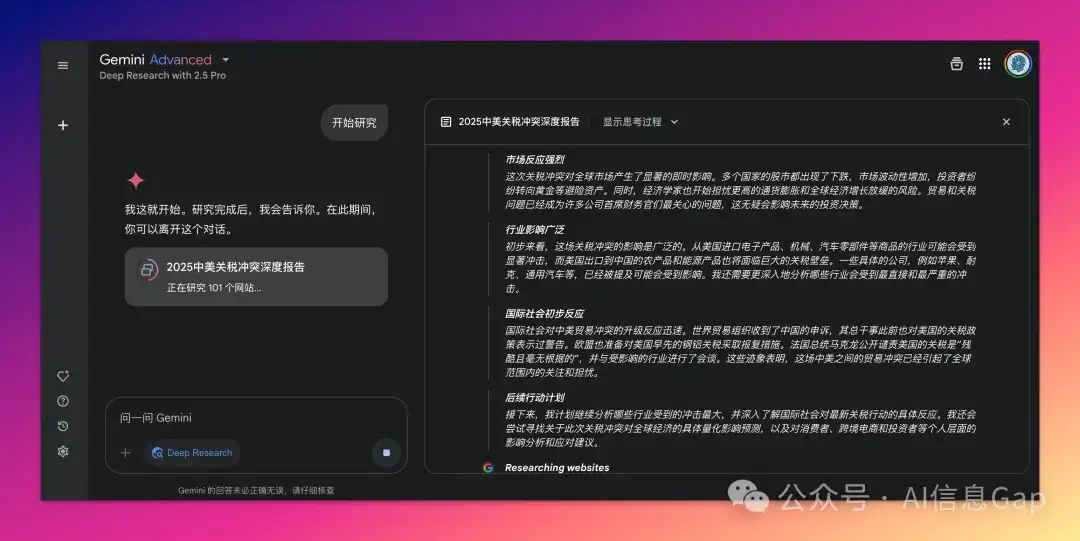Click the 国际社会初步反应 heading

[545, 314]
